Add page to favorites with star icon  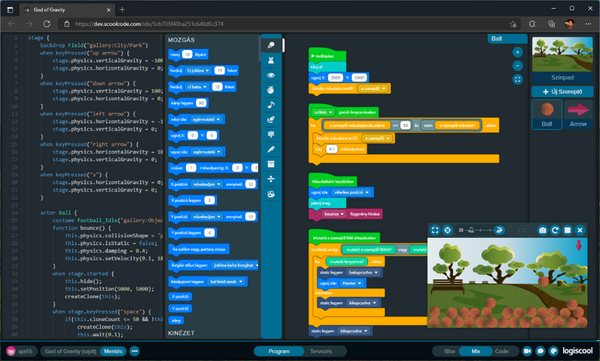click(x=513, y=24)
